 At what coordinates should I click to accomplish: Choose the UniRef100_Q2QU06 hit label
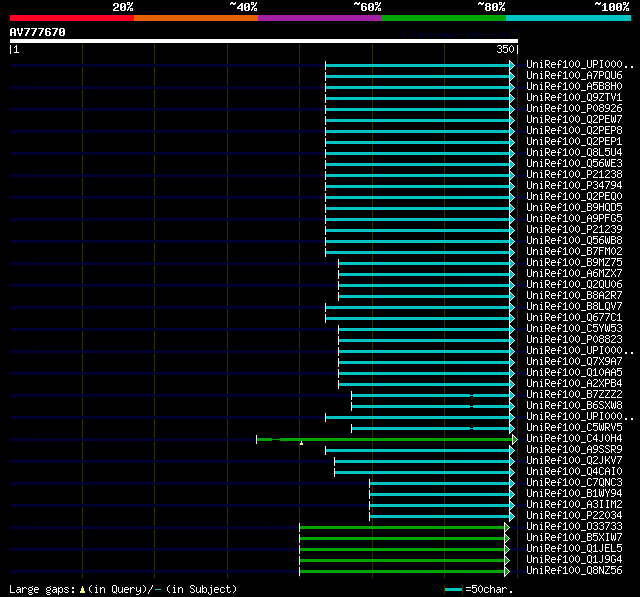pyautogui.click(x=574, y=285)
